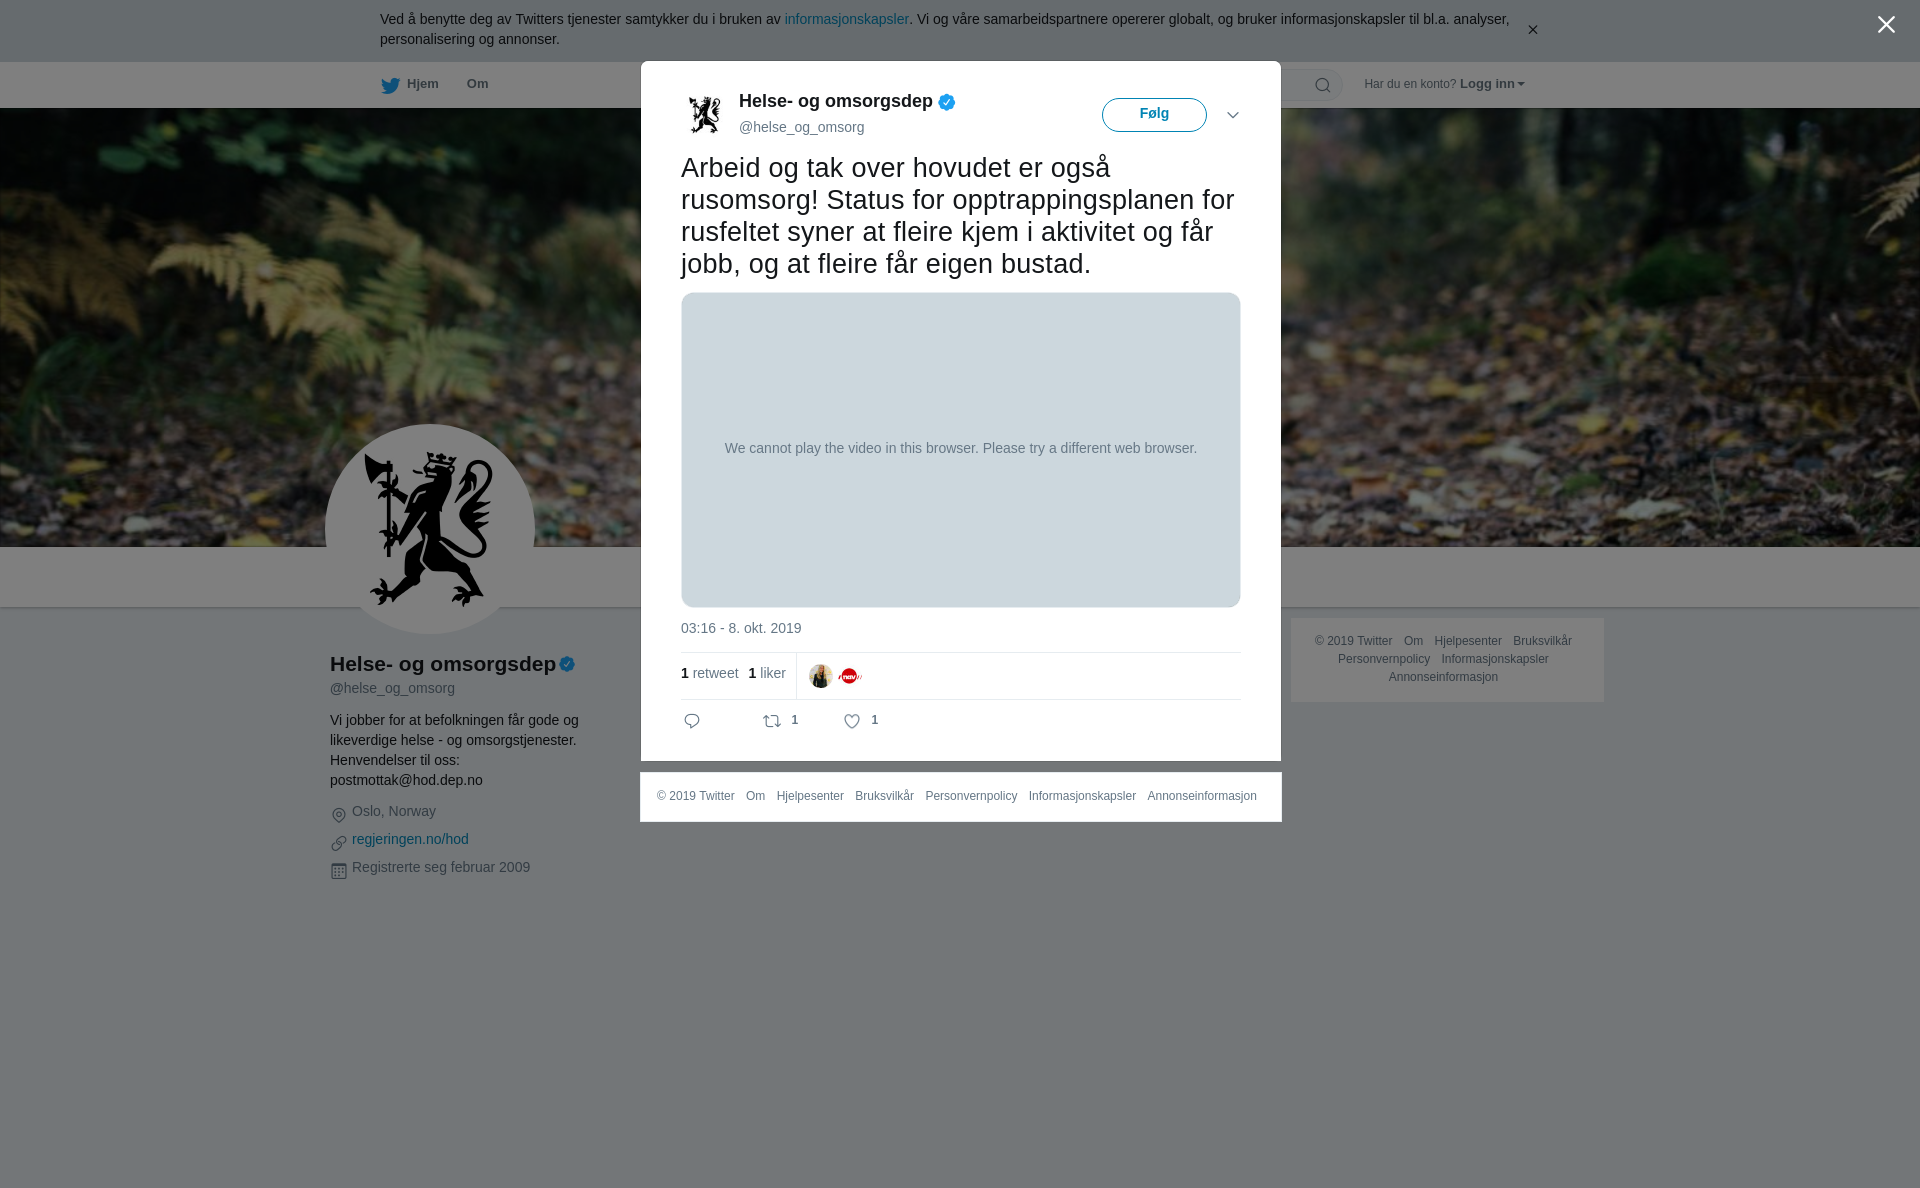View the 1 retweet count
The image size is (1920, 1188).
tap(710, 673)
